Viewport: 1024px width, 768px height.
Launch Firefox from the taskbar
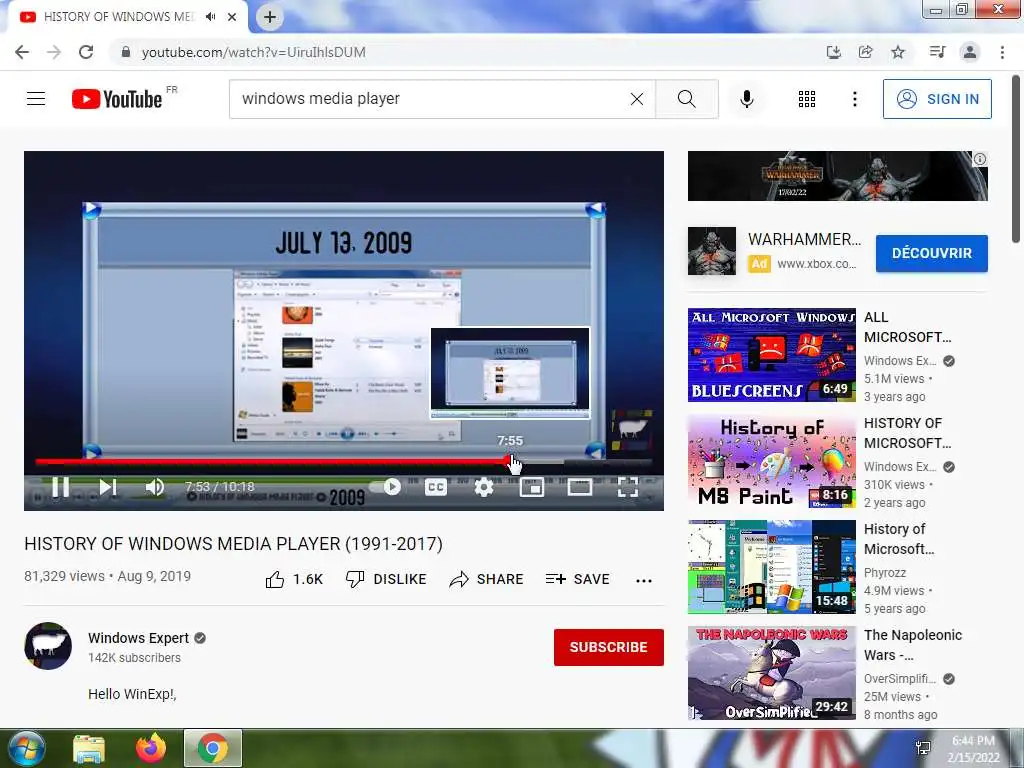151,748
